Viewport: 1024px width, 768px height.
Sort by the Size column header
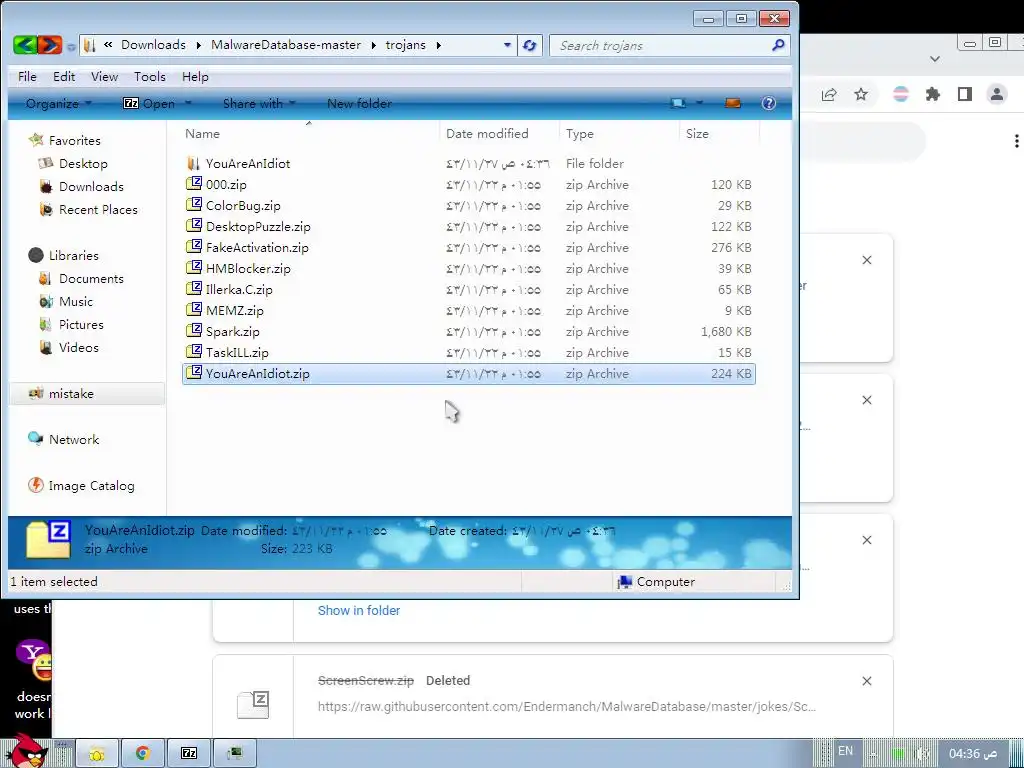pos(697,133)
